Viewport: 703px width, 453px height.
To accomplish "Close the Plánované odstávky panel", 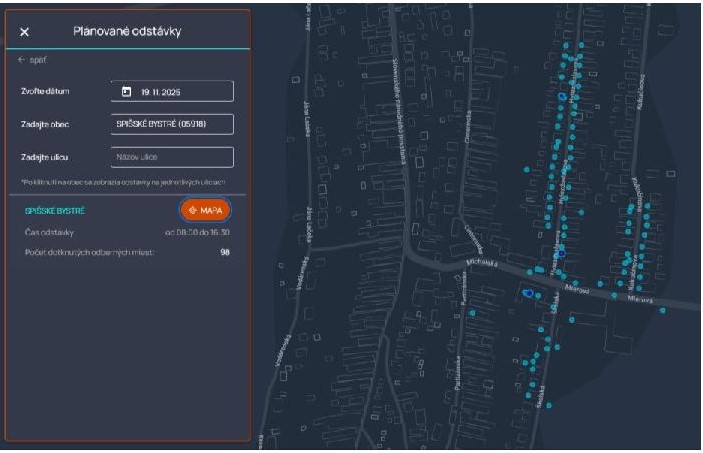I will click(25, 32).
